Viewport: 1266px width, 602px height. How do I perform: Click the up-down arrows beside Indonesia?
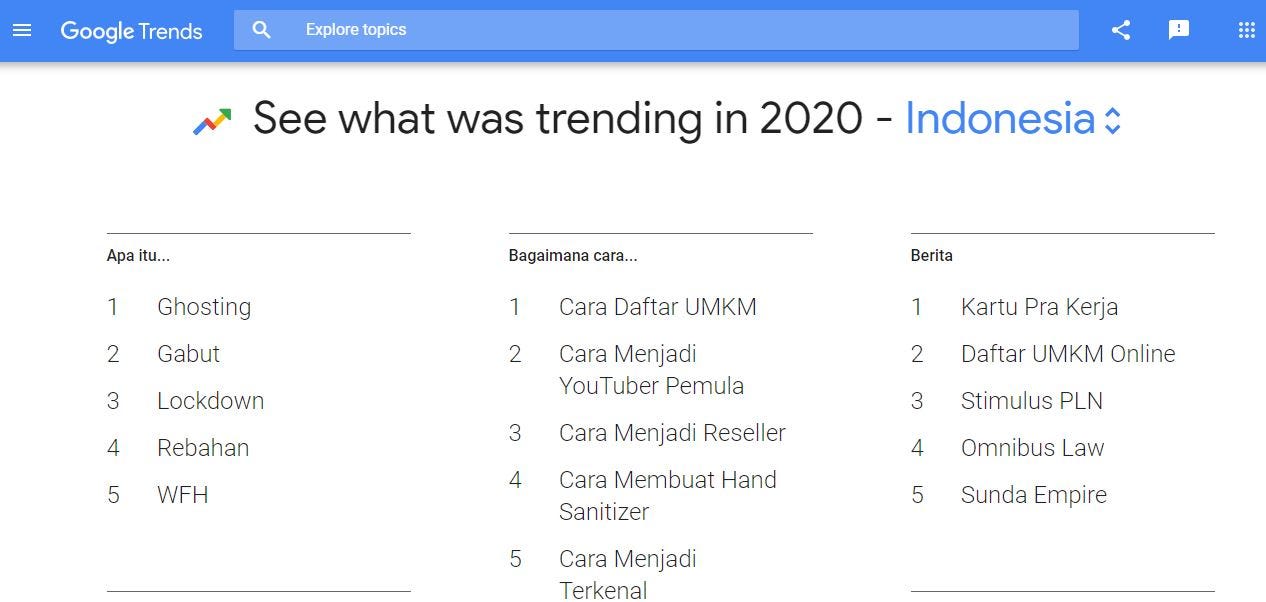[1113, 122]
